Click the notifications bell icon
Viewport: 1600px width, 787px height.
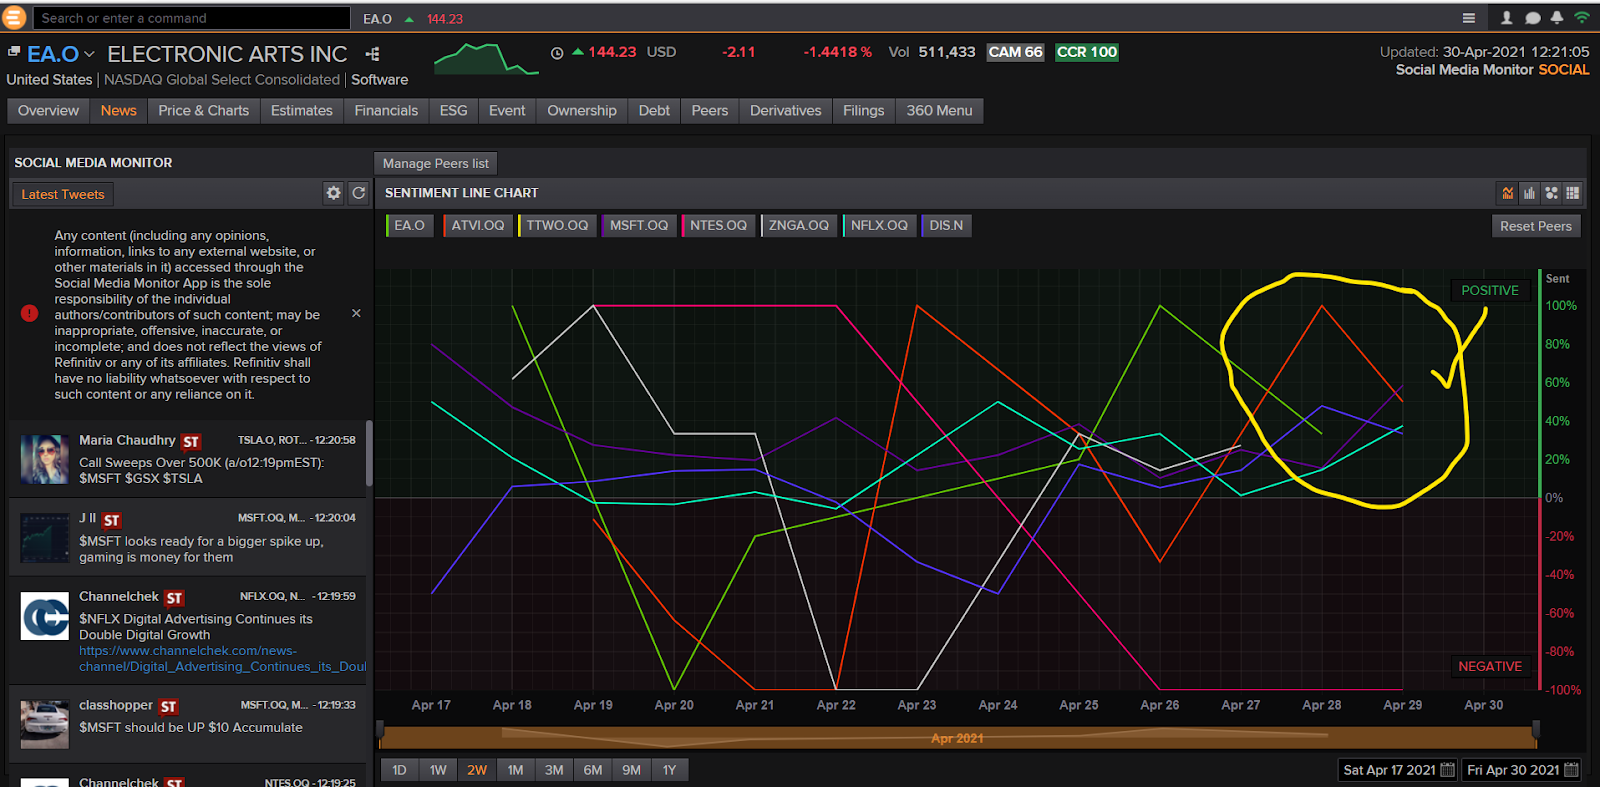tap(1556, 18)
